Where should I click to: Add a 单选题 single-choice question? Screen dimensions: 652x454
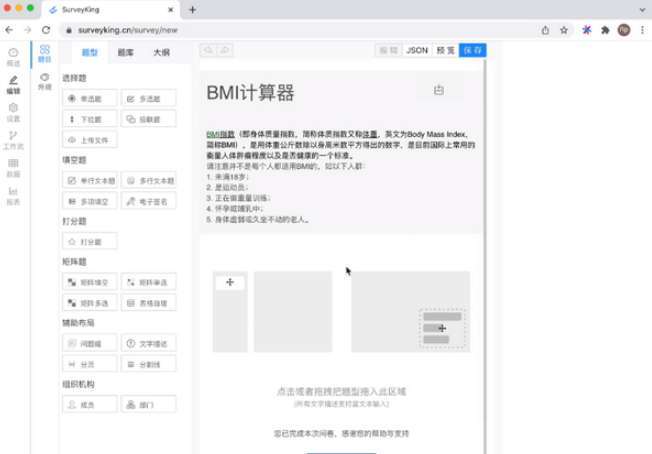point(90,98)
